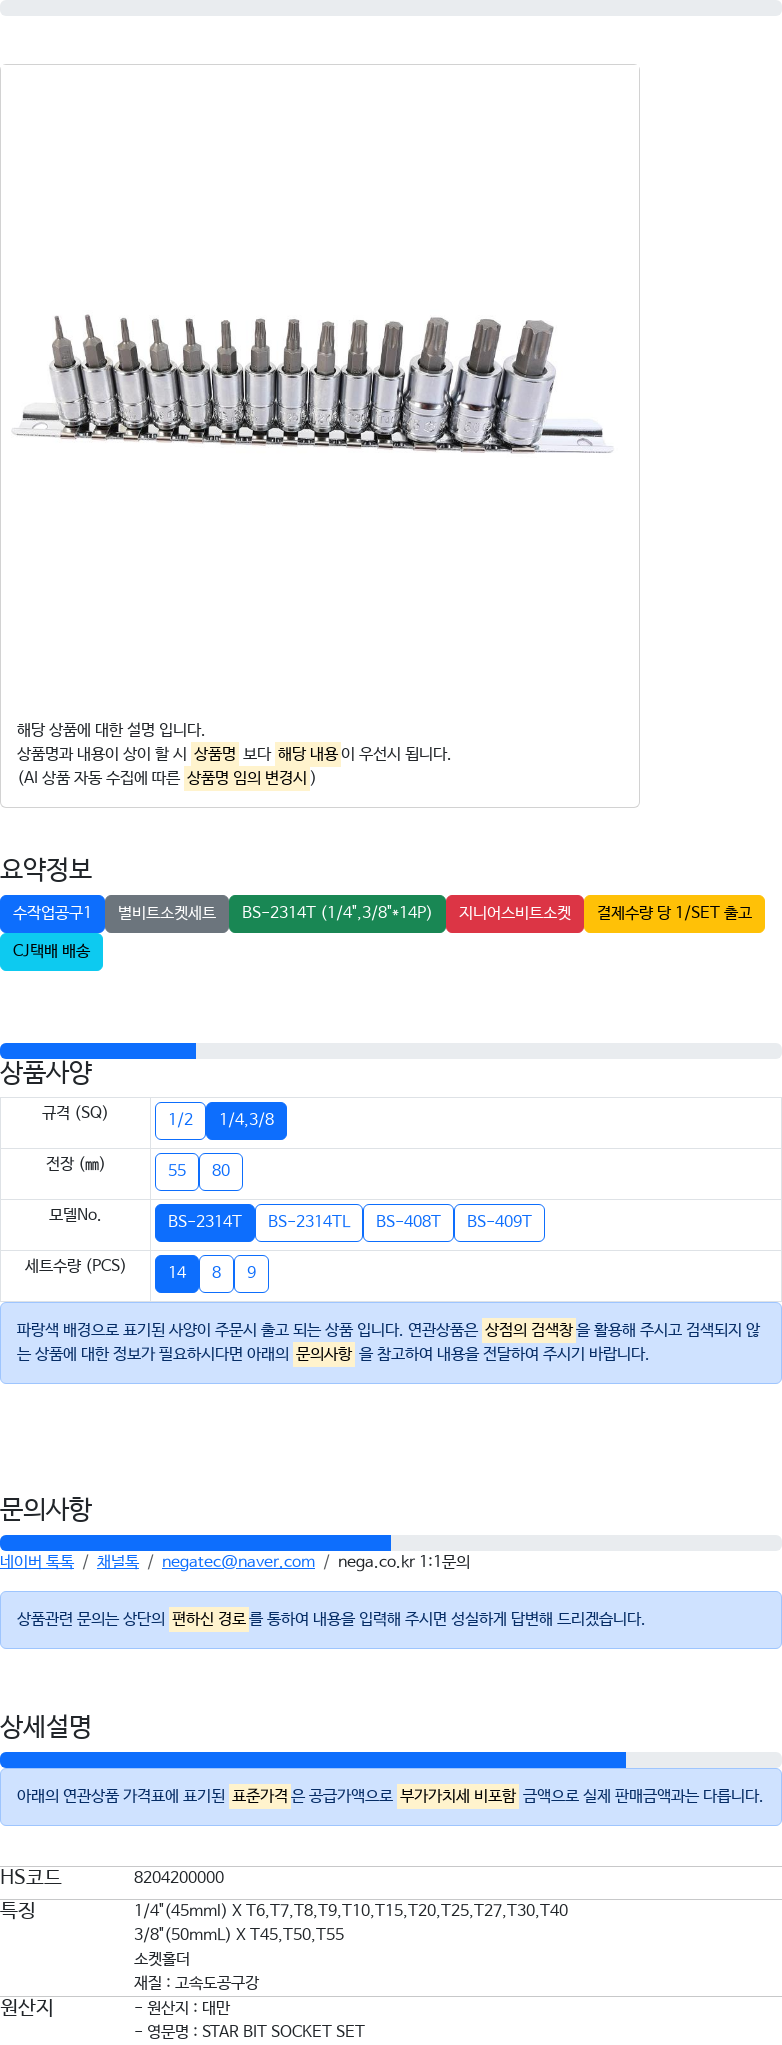Click the 수작업공구1 blue tag

point(52,913)
